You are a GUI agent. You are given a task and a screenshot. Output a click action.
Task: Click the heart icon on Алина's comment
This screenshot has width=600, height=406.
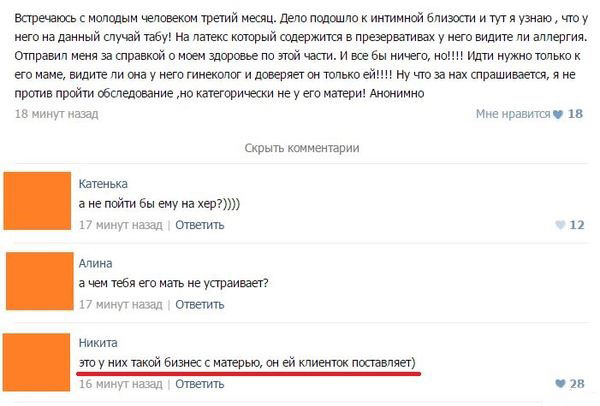pyautogui.click(x=559, y=304)
